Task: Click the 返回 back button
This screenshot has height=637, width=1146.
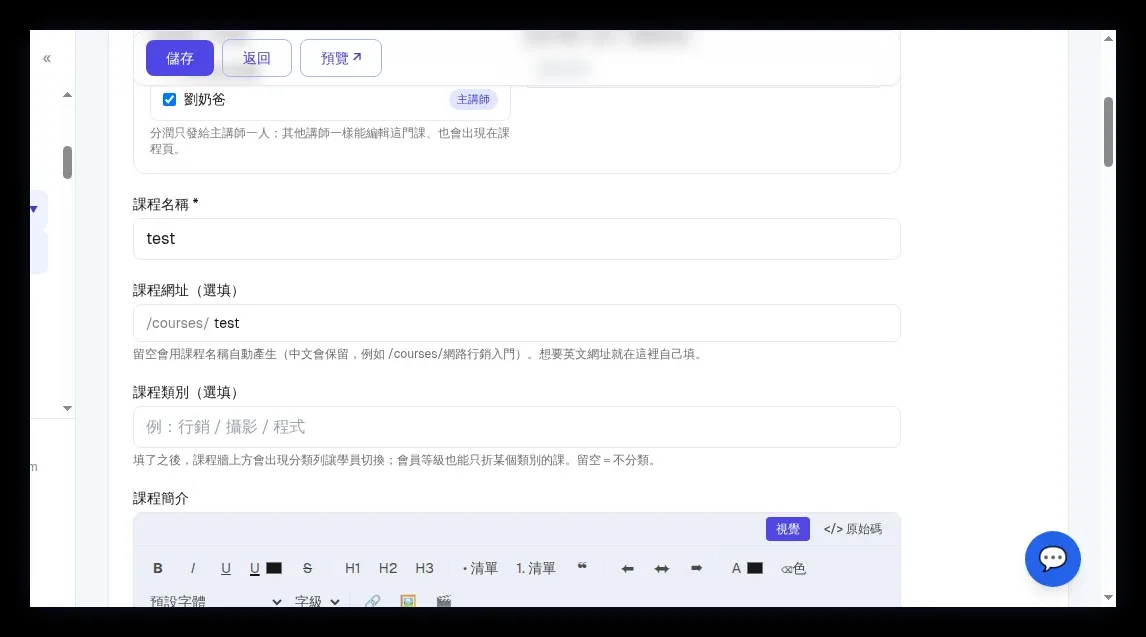Action: tap(257, 58)
